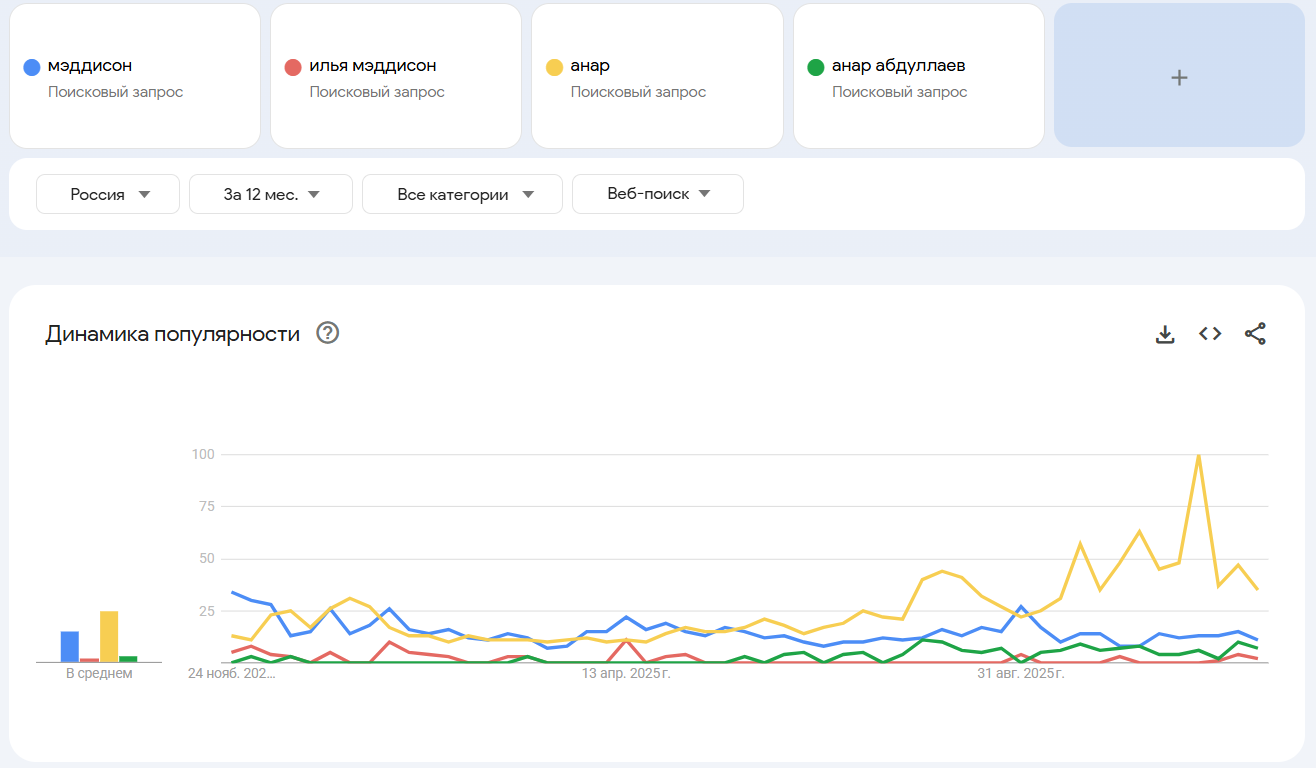The width and height of the screenshot is (1316, 768).
Task: Click the yellow average bar in В среднем
Action: click(x=109, y=637)
